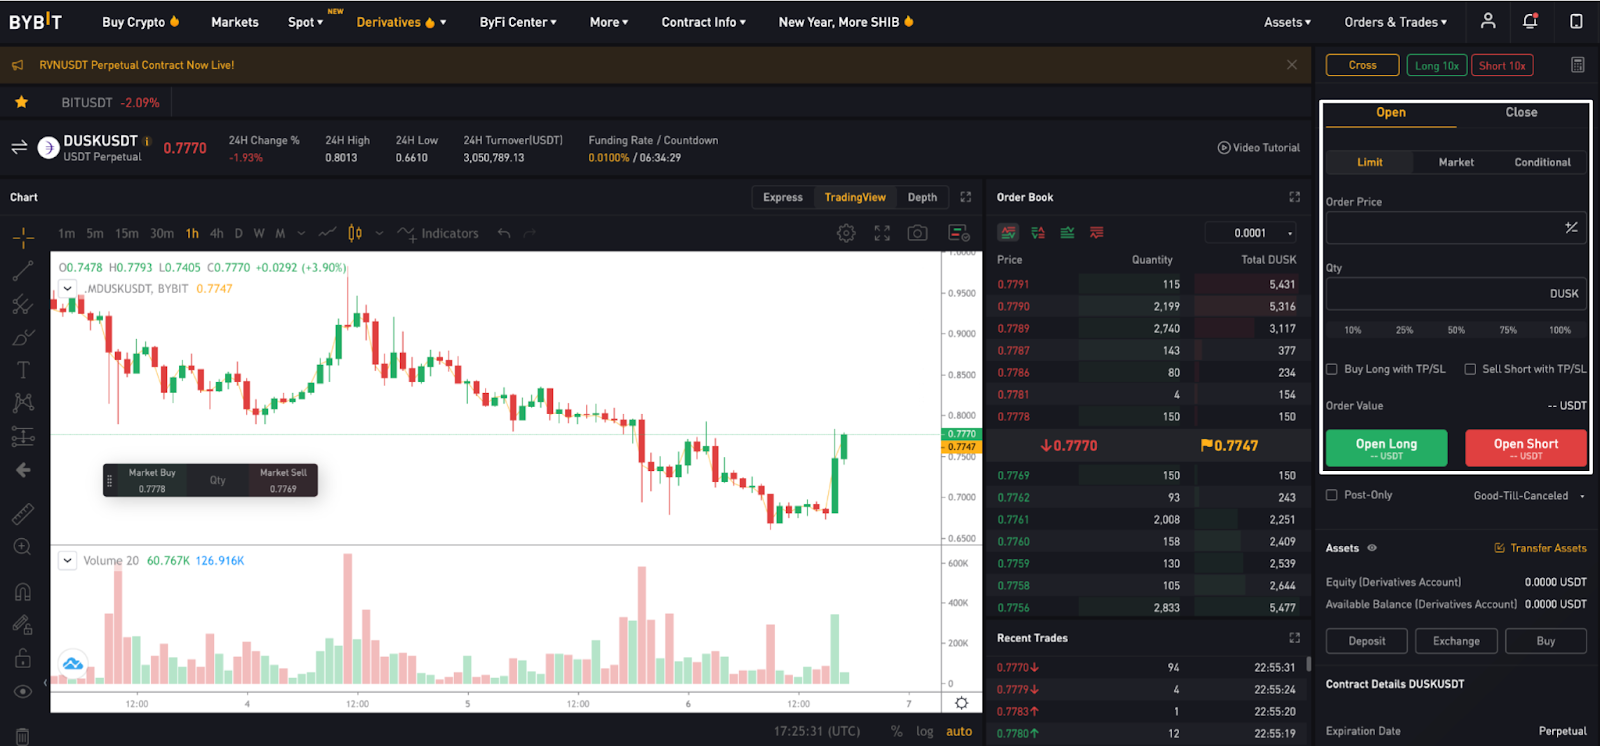Toggle Buy Long with TP/SL checkbox
The height and width of the screenshot is (746, 1600).
(x=1332, y=369)
